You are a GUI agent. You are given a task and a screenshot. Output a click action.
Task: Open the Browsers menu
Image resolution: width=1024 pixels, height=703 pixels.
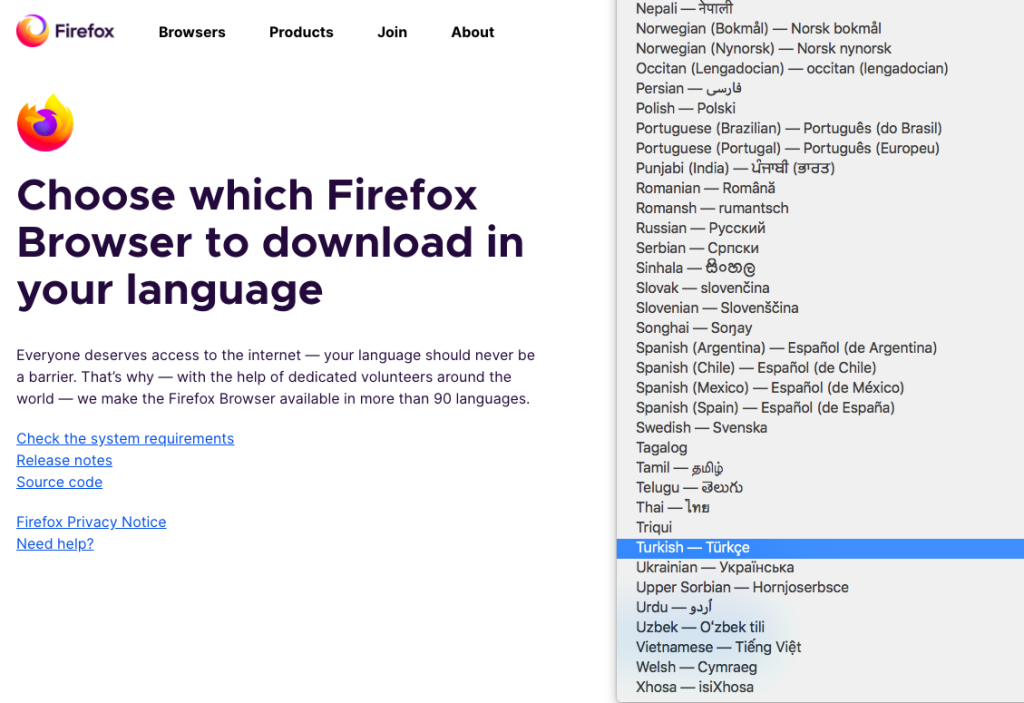click(192, 32)
